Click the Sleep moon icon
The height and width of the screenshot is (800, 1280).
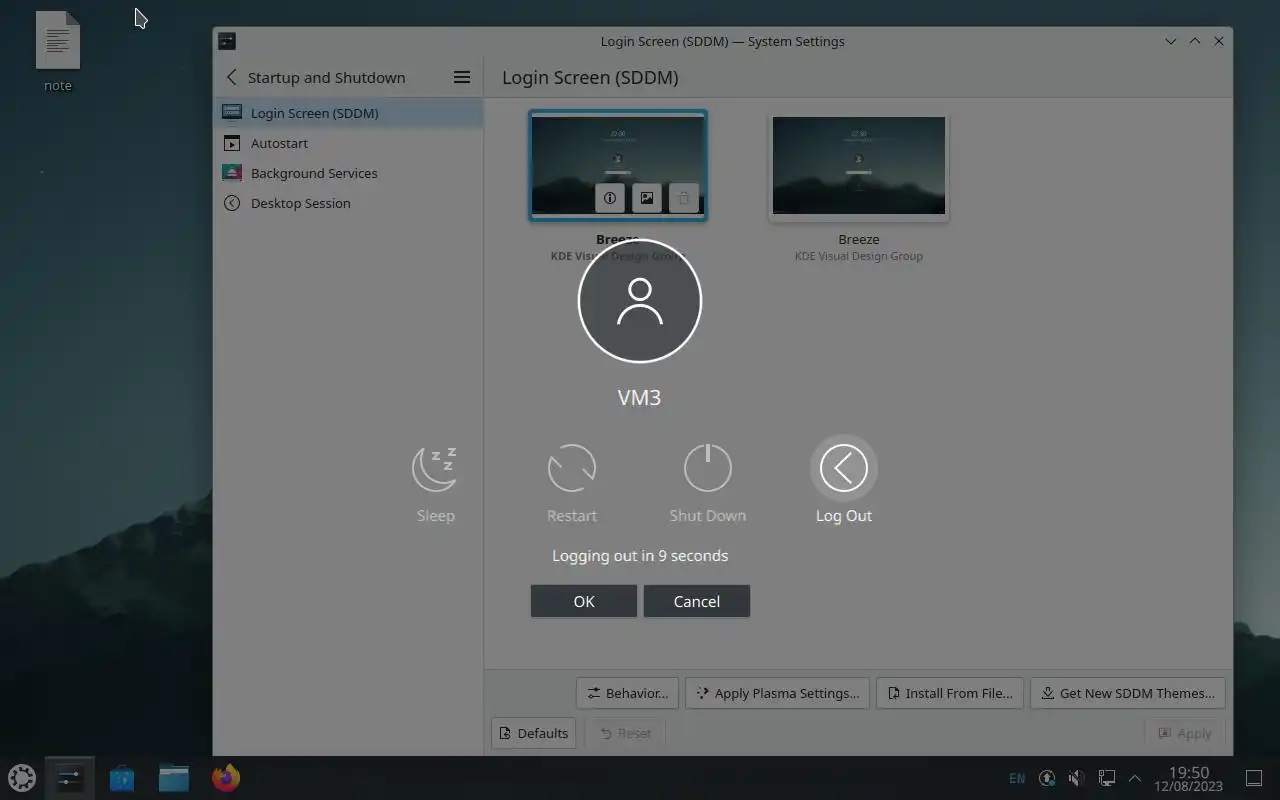click(435, 468)
